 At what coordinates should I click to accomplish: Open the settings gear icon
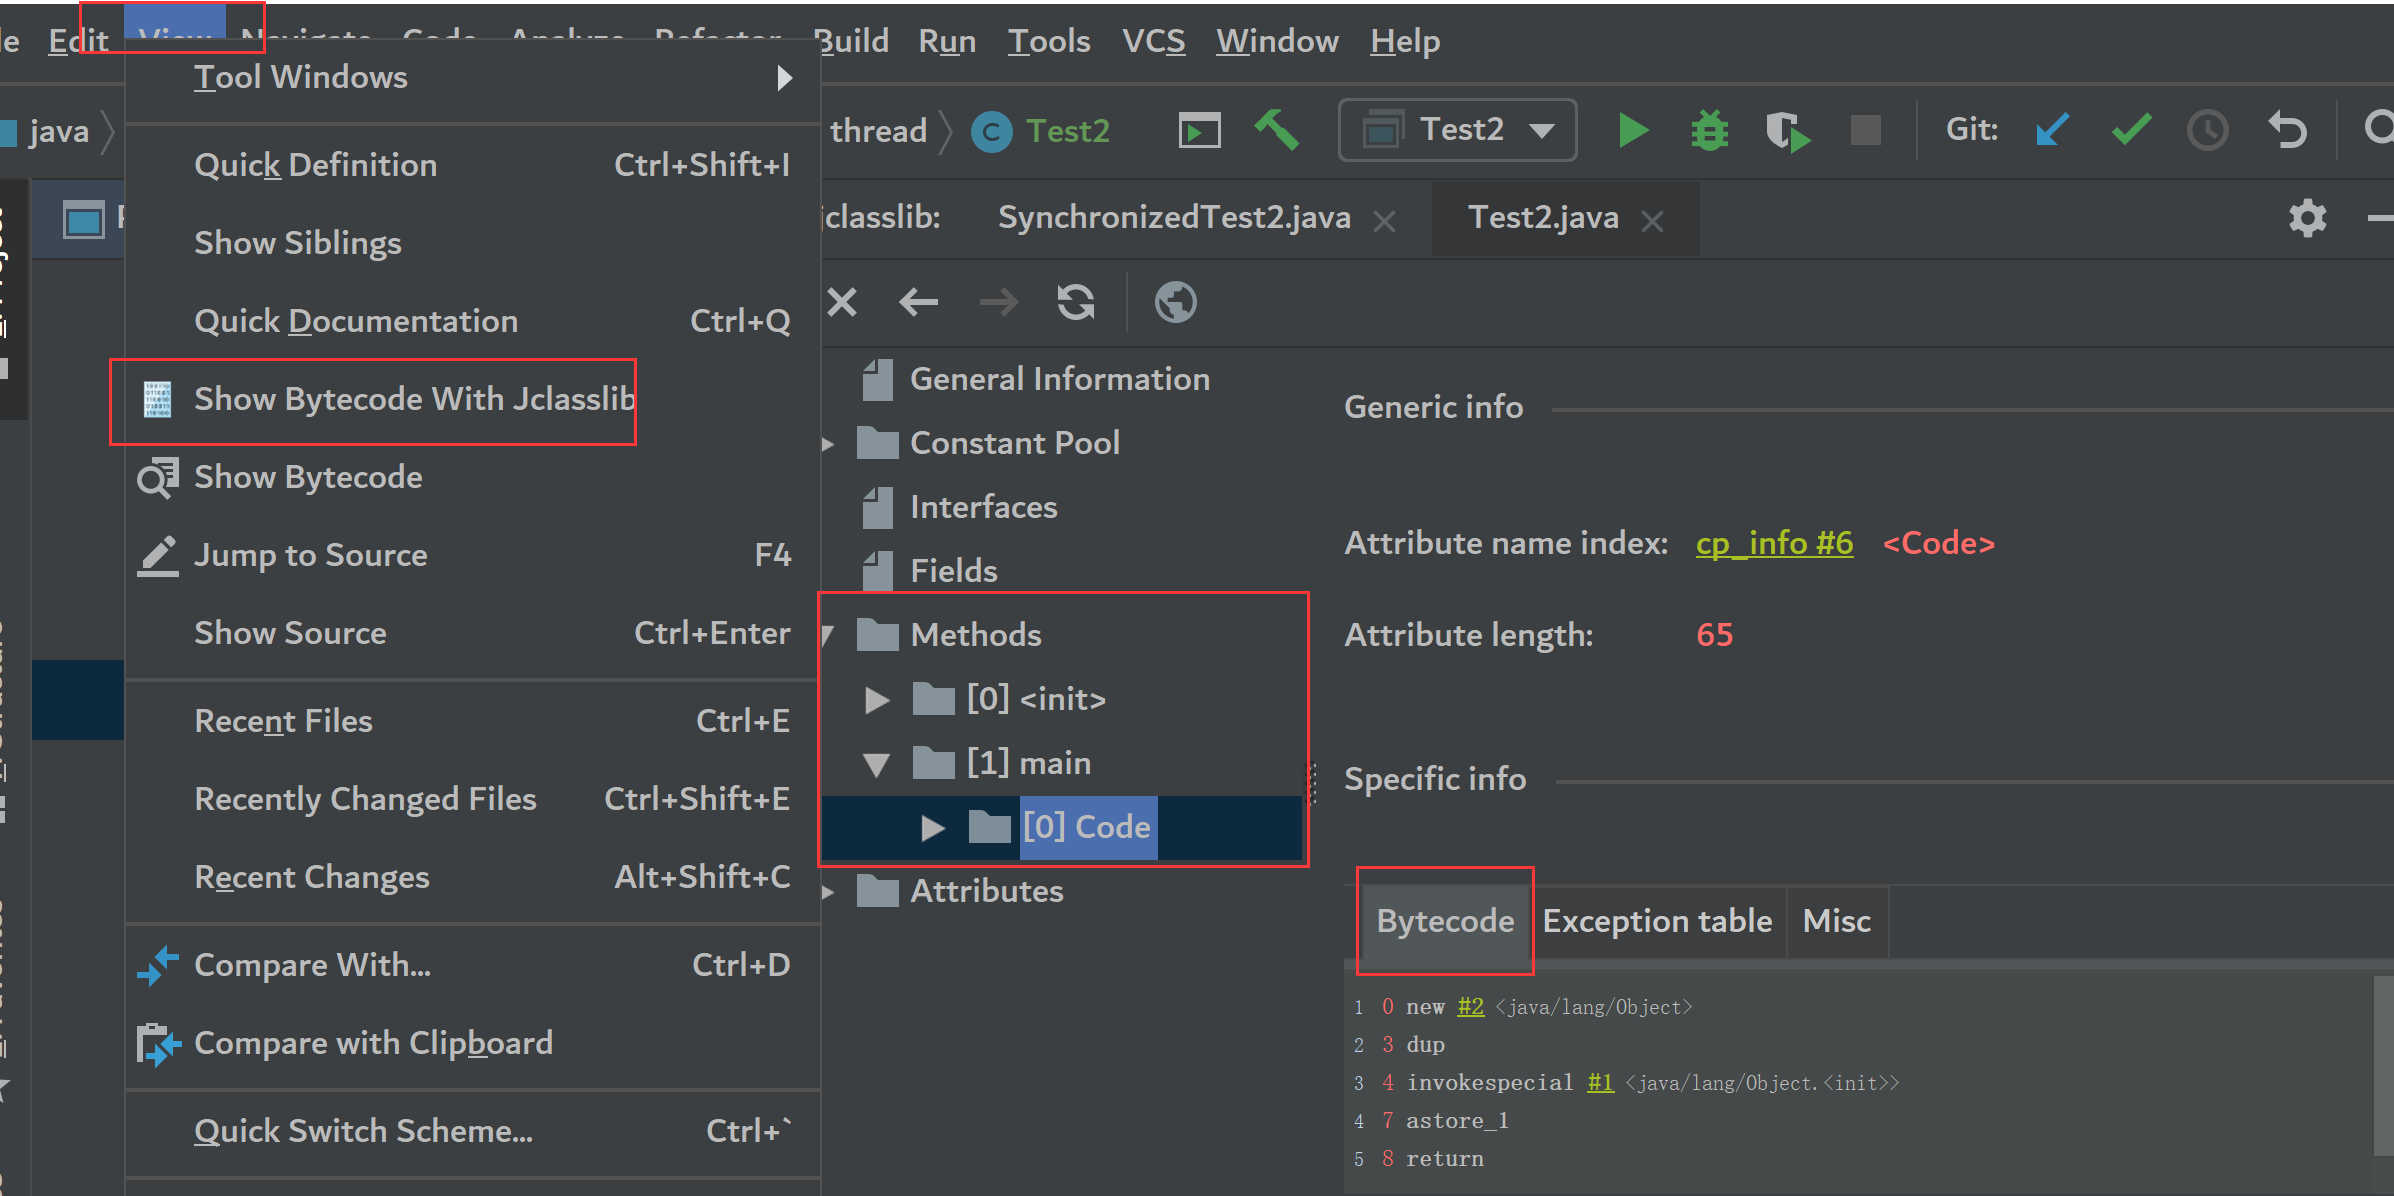point(2307,218)
